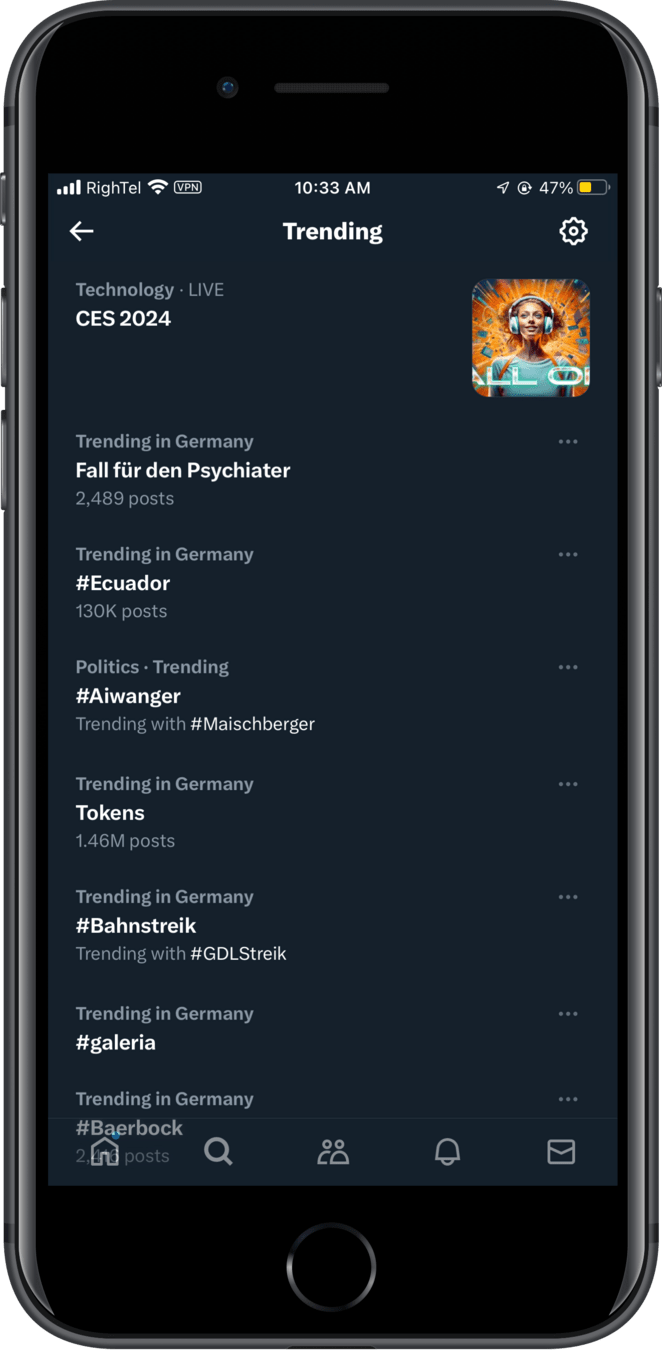Open CES 2024 Technology live event

click(124, 319)
